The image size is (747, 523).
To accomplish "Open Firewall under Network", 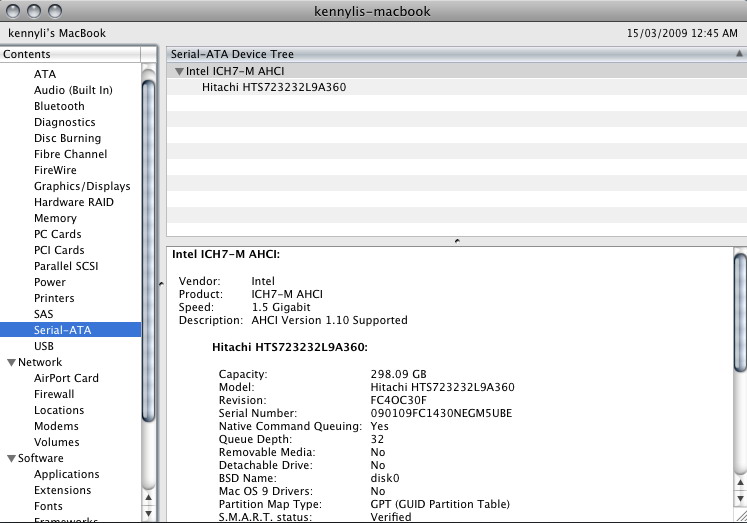I will tap(54, 394).
